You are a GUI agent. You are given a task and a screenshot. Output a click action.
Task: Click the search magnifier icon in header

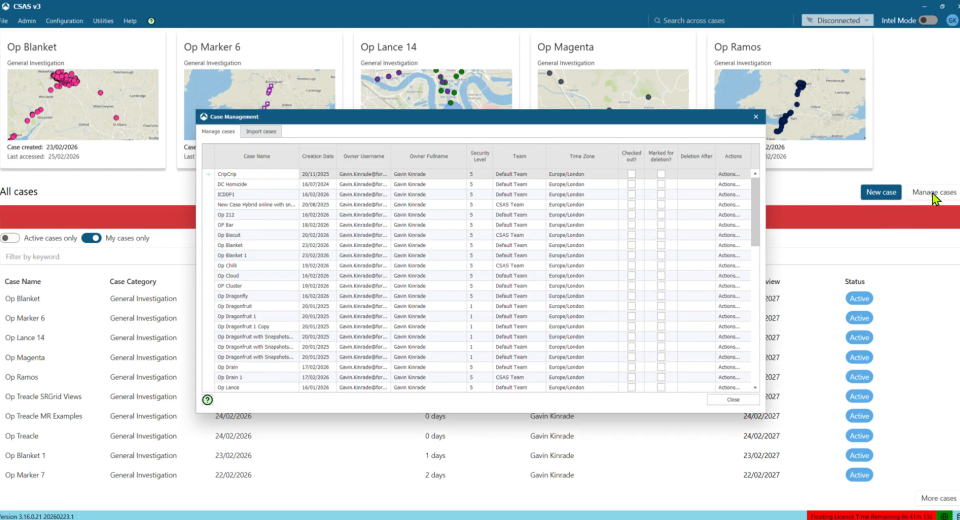[656, 21]
